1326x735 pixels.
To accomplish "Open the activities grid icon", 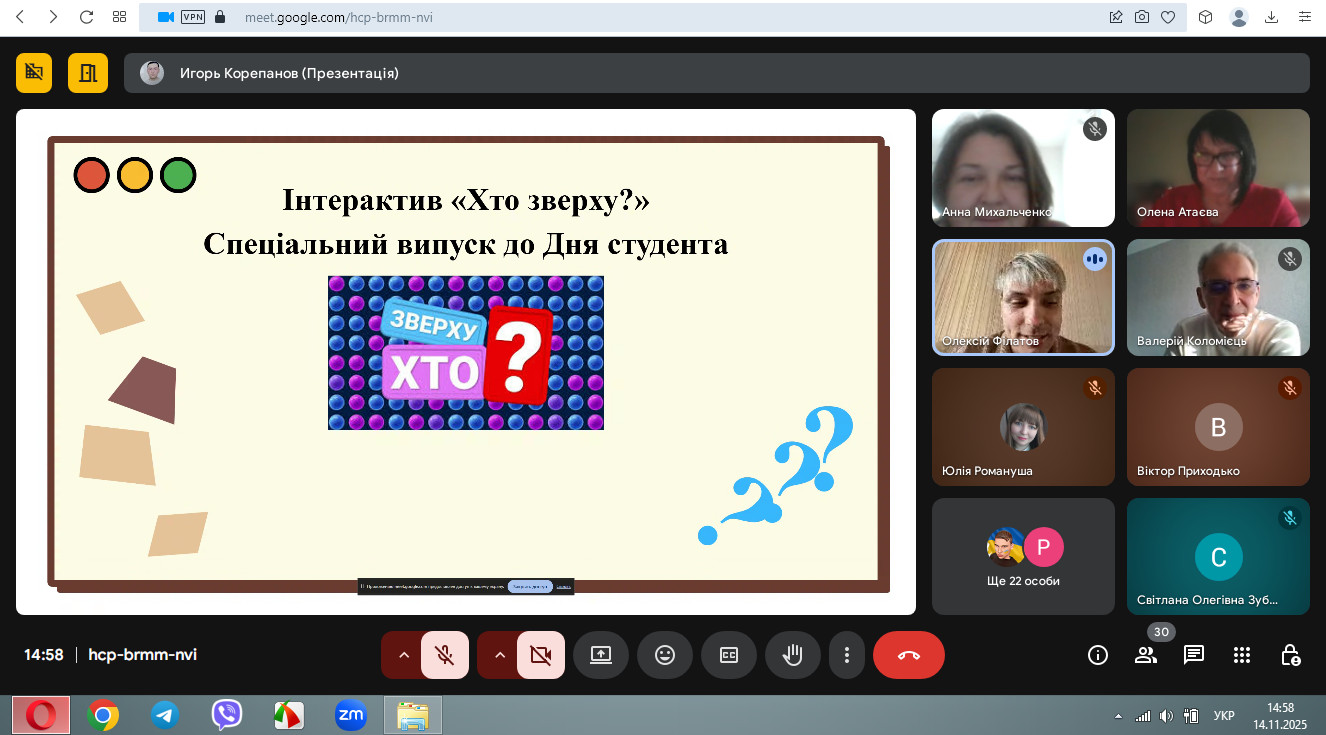I will point(1242,655).
